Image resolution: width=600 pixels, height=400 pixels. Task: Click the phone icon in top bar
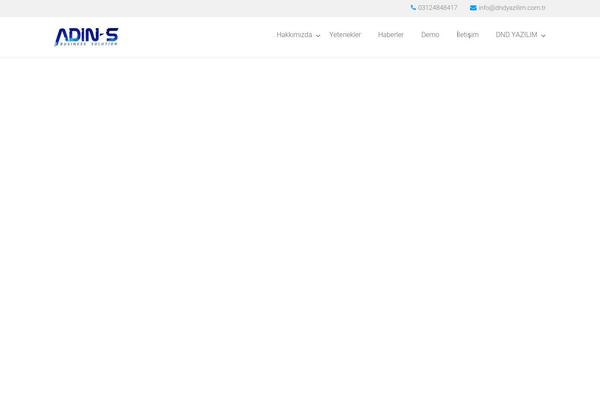click(413, 8)
